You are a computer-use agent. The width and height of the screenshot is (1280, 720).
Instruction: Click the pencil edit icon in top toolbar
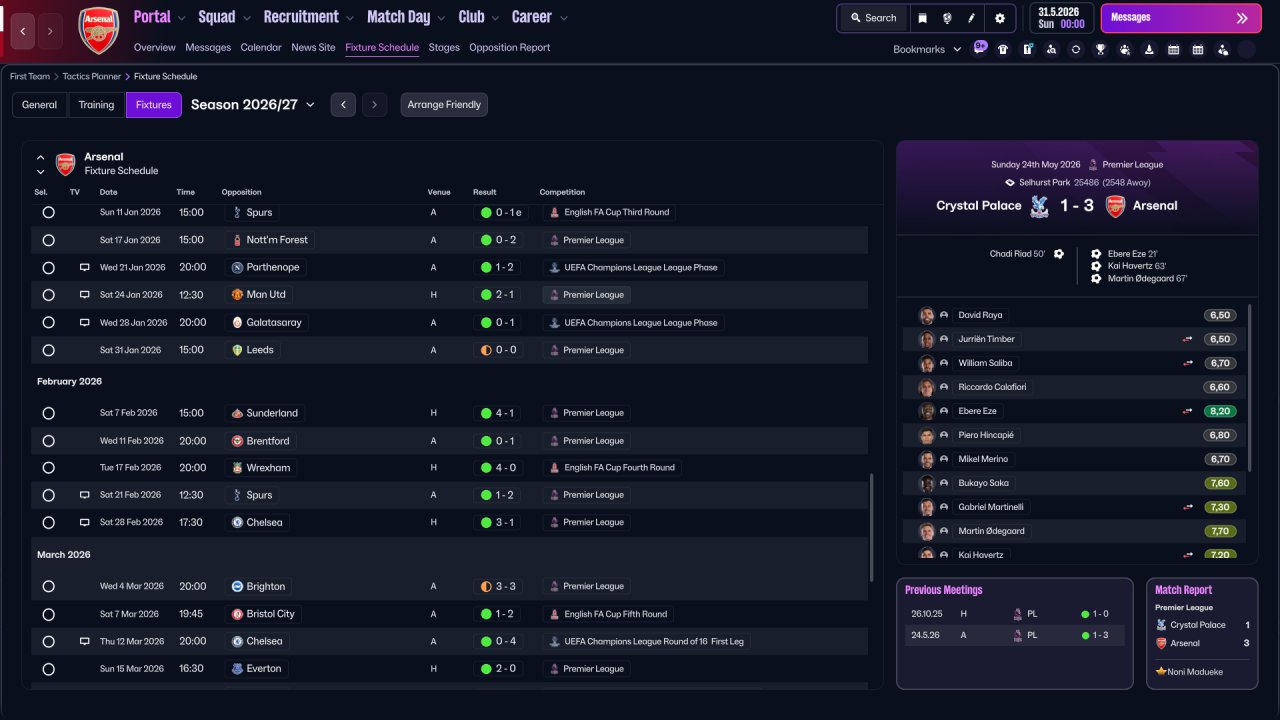point(971,18)
